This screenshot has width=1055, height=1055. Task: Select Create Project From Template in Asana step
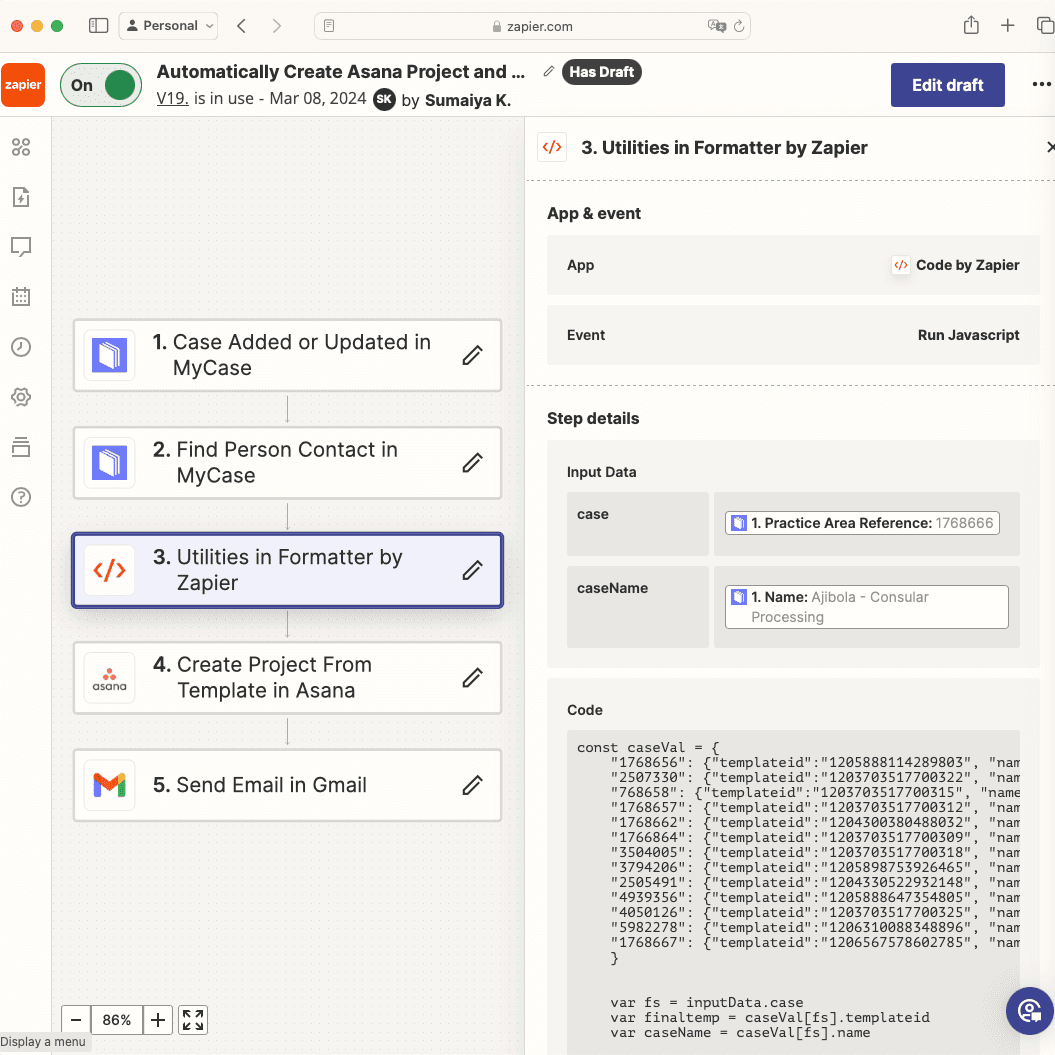(273, 678)
